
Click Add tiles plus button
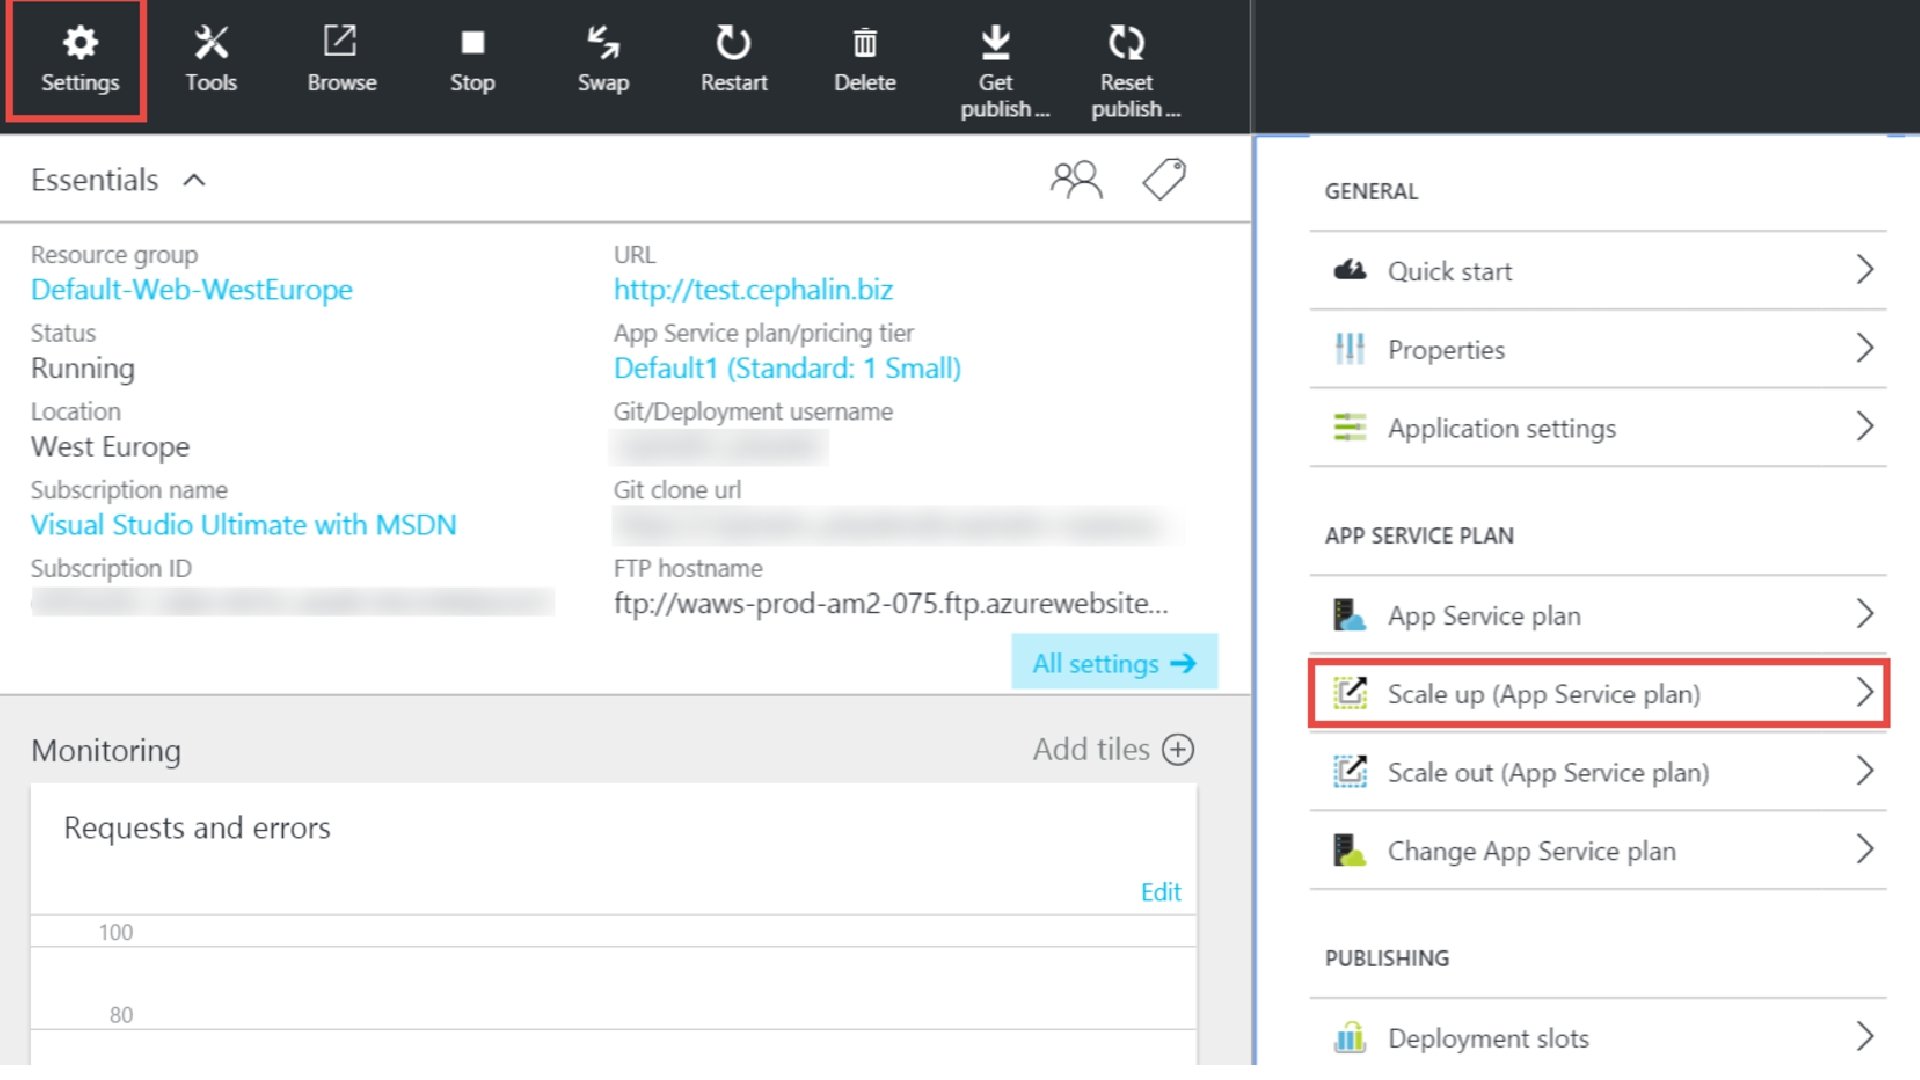coord(1178,750)
